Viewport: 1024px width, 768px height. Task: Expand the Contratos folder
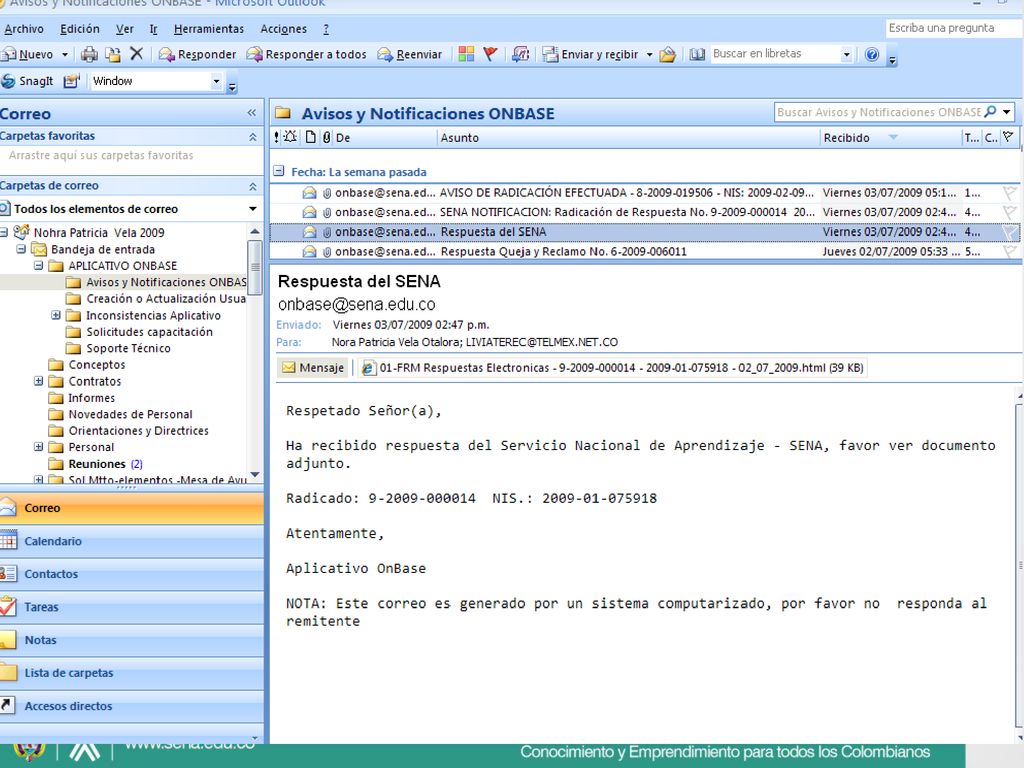39,381
